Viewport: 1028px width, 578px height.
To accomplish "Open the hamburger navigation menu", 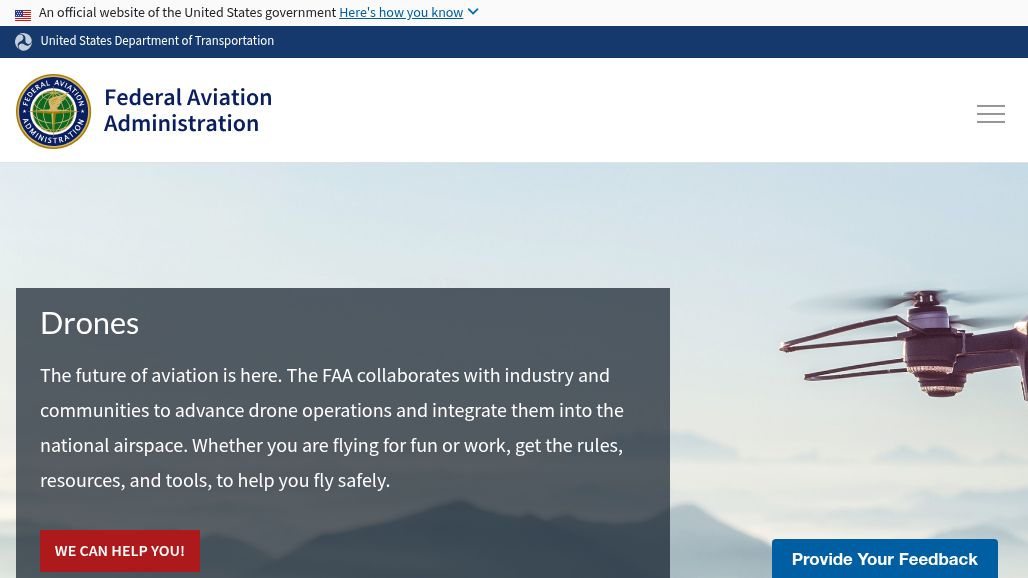I will coord(990,114).
